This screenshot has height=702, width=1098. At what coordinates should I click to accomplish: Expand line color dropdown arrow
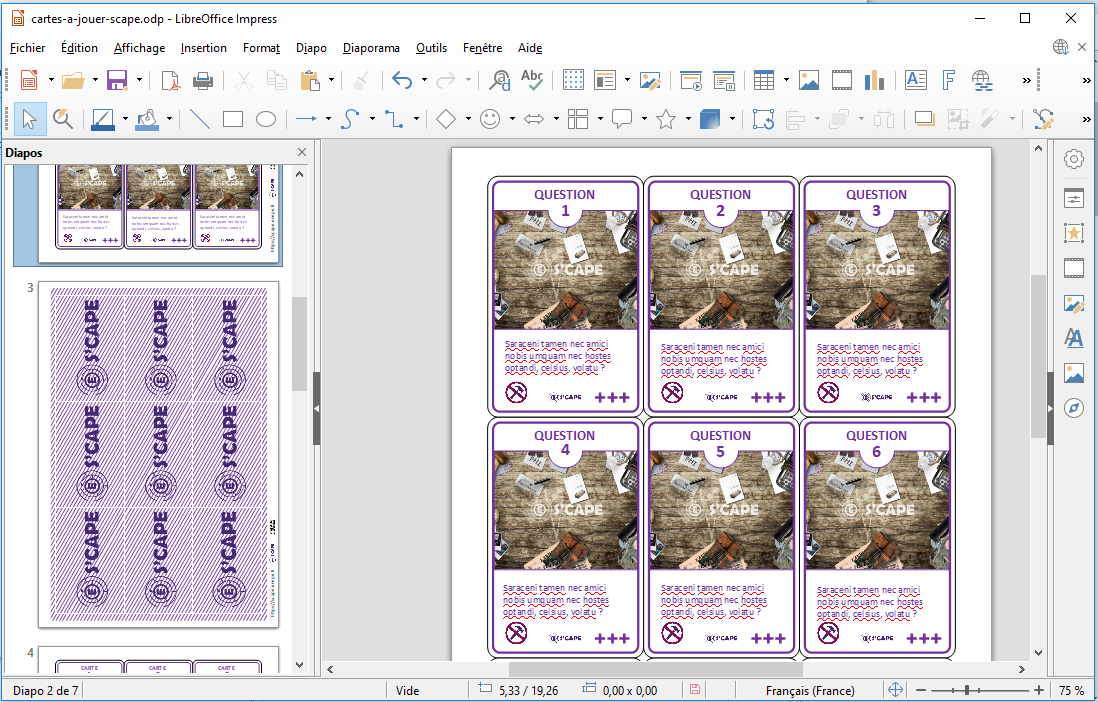[125, 119]
